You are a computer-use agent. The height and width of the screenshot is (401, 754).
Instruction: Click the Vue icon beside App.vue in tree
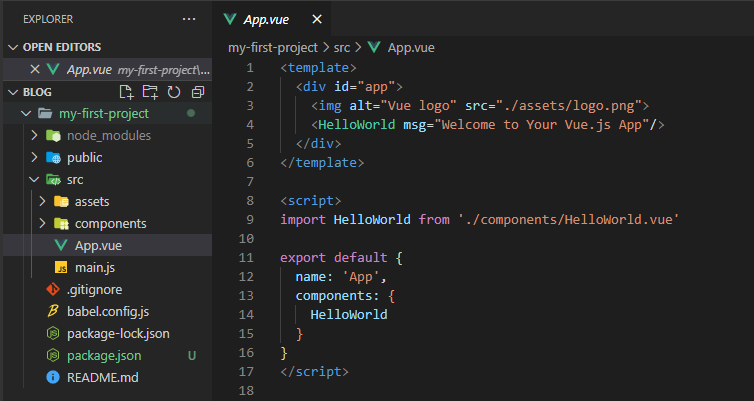pos(61,245)
